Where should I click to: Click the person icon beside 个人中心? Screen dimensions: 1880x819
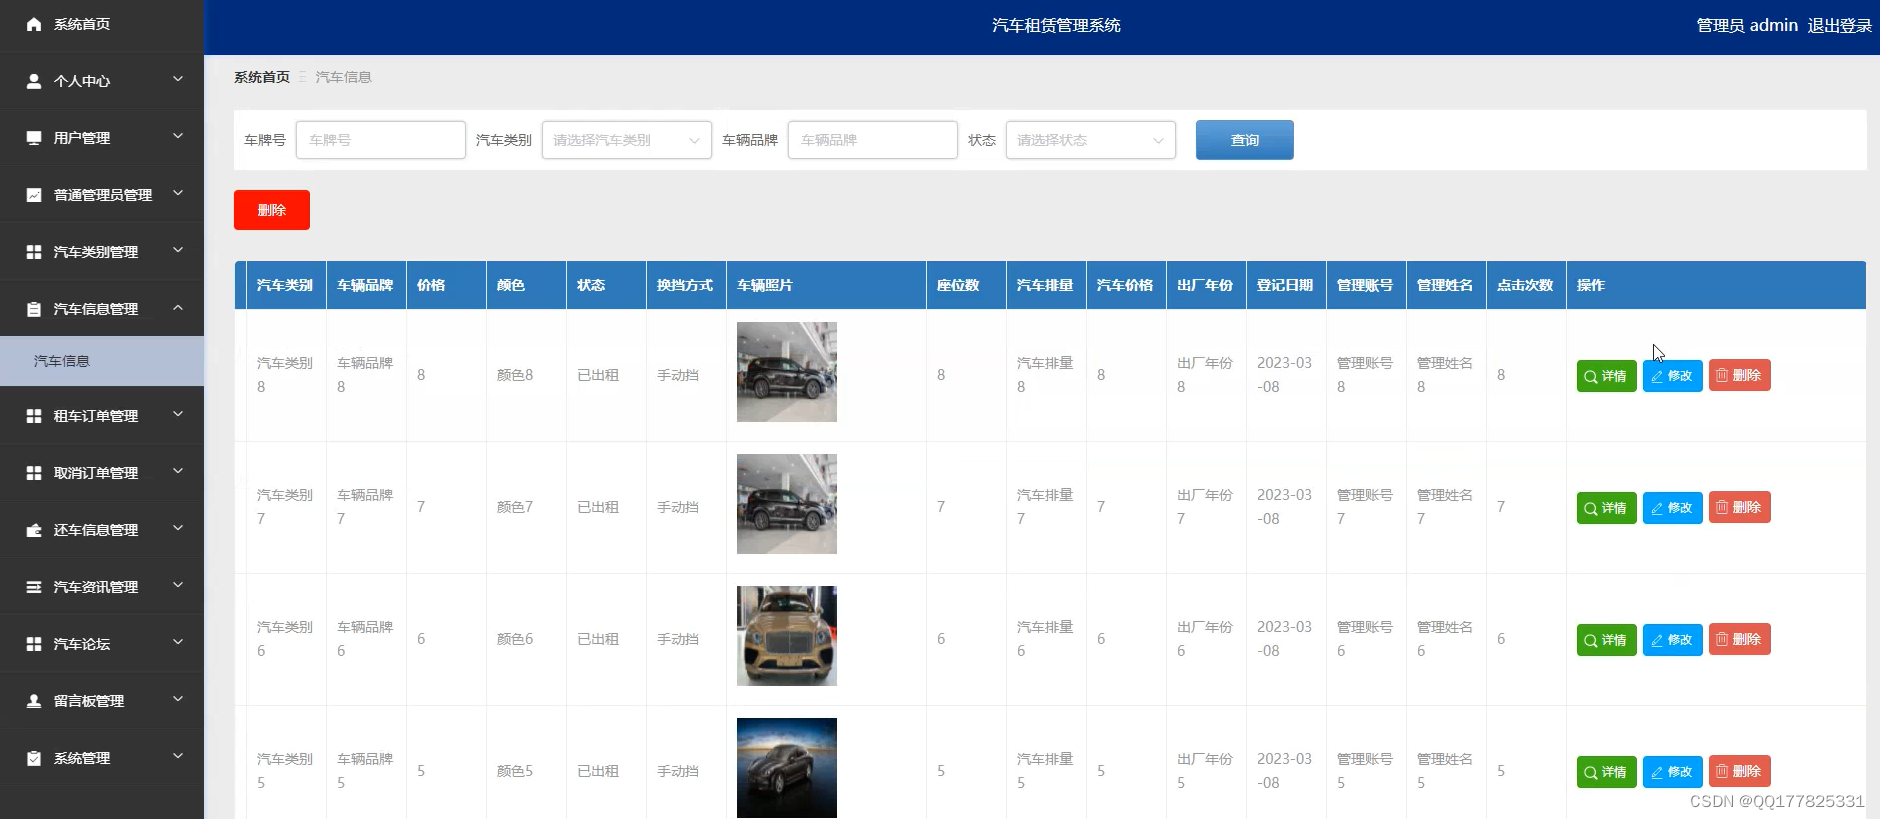point(34,81)
